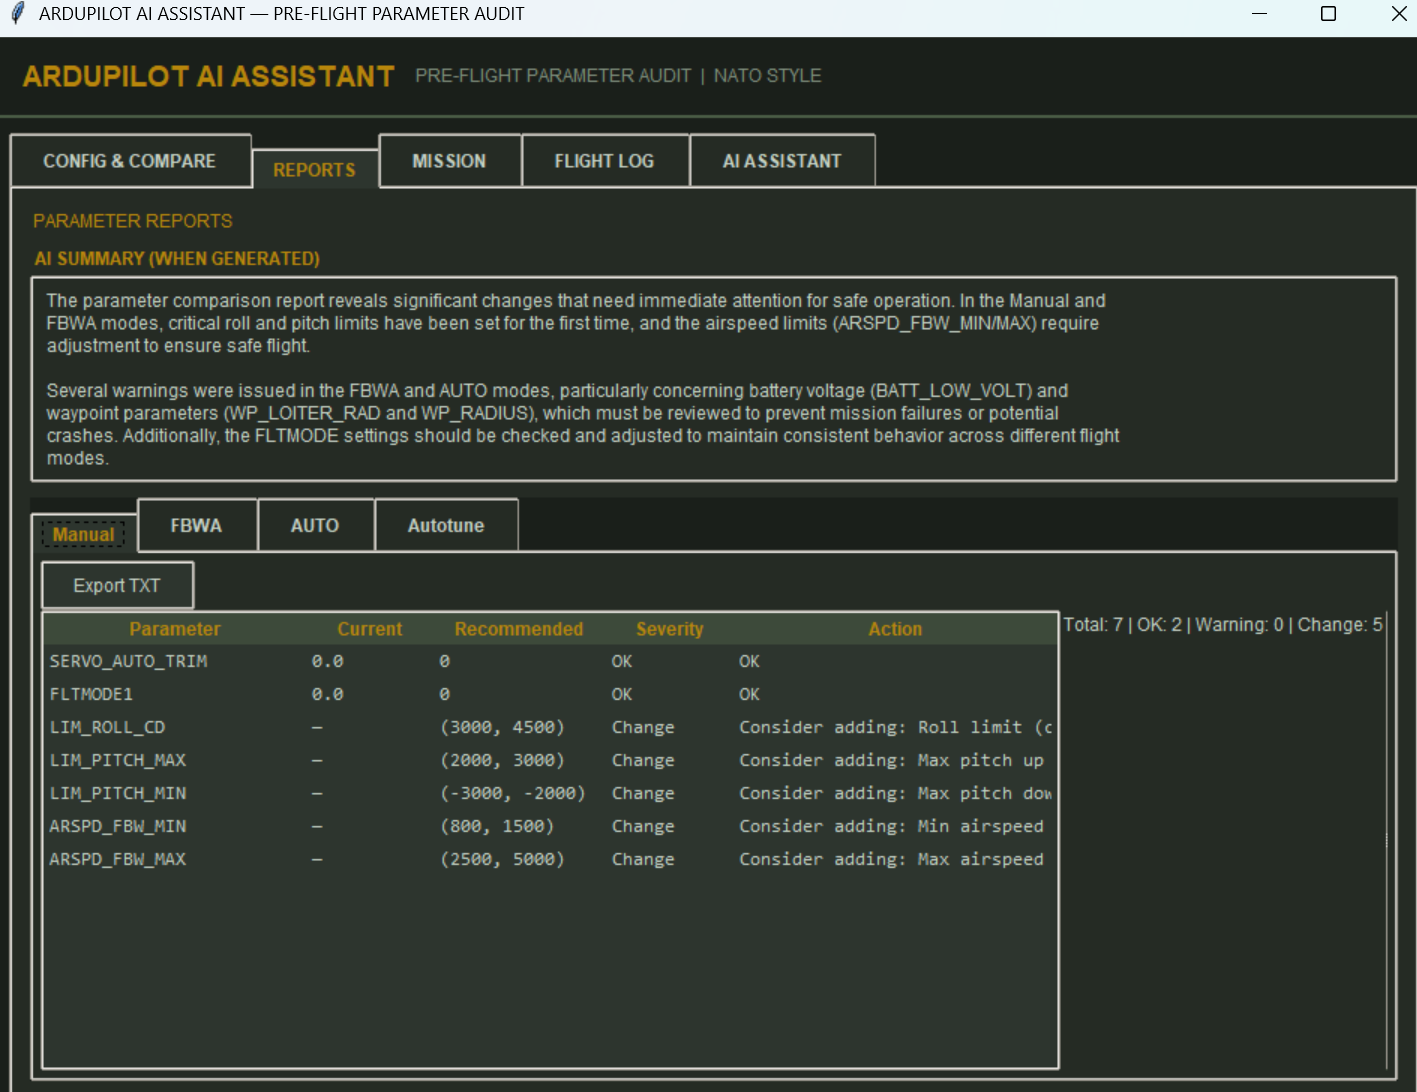This screenshot has width=1417, height=1092.
Task: Click the 'AI SUMMARY (WHEN GENERATED)' label
Action: tap(177, 259)
